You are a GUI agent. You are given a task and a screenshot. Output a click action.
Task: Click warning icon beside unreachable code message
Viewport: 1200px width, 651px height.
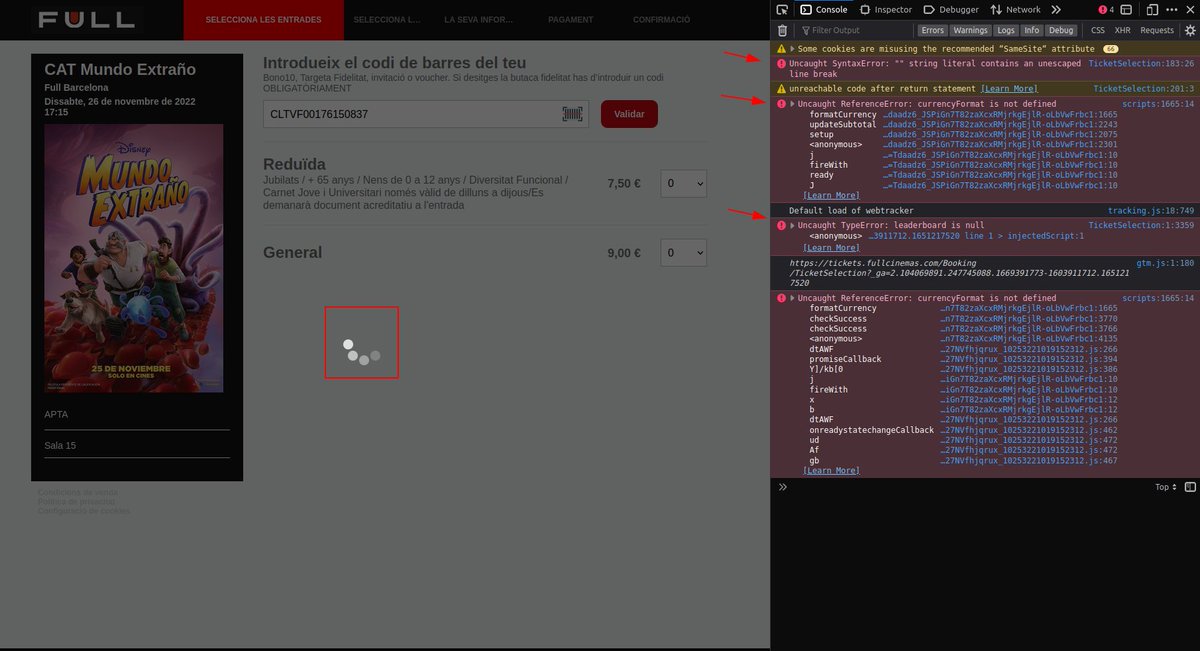point(781,88)
